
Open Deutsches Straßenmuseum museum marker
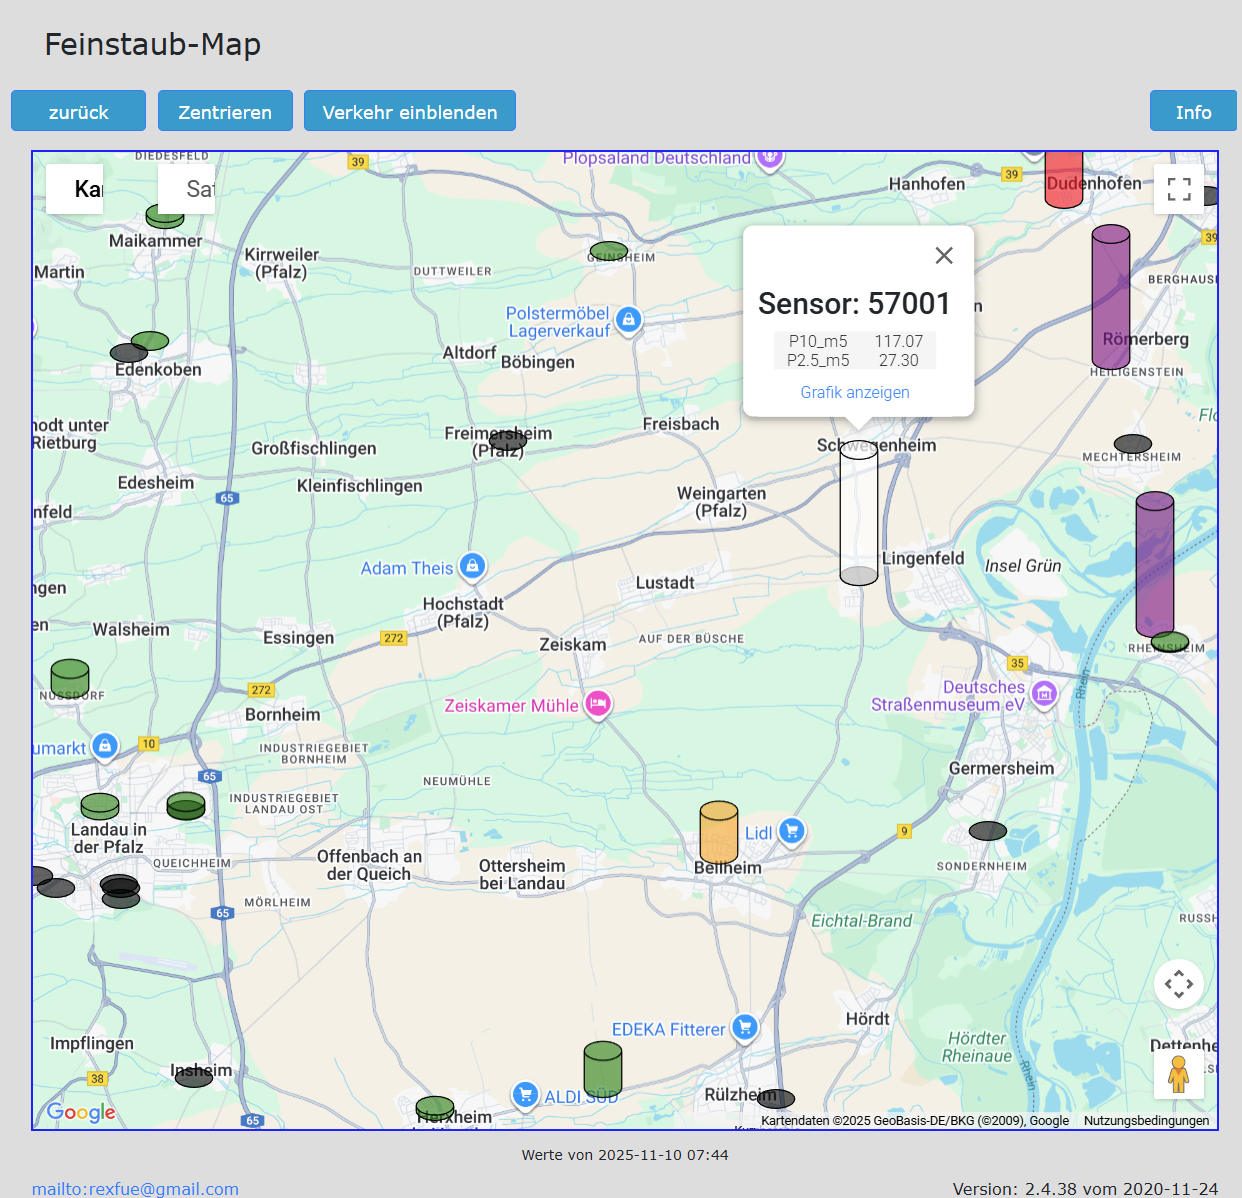coord(1044,693)
